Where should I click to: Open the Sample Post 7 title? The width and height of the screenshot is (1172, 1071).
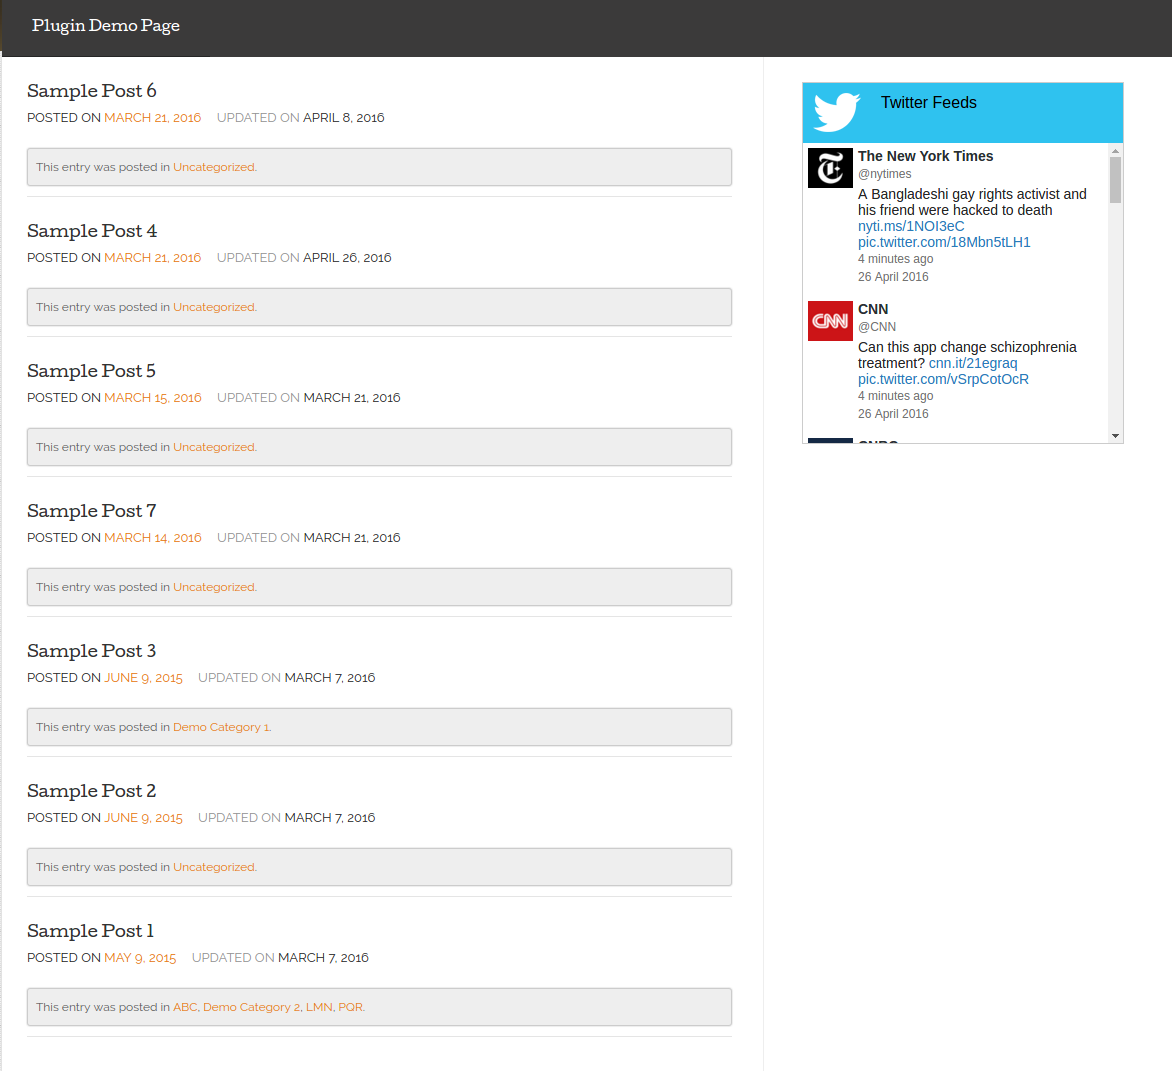click(x=92, y=510)
